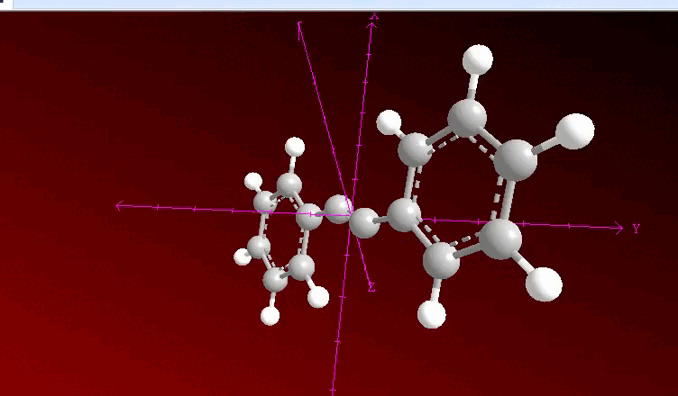Click the hydrogen at the far right of the large ring
The height and width of the screenshot is (396, 678).
pyautogui.click(x=575, y=131)
